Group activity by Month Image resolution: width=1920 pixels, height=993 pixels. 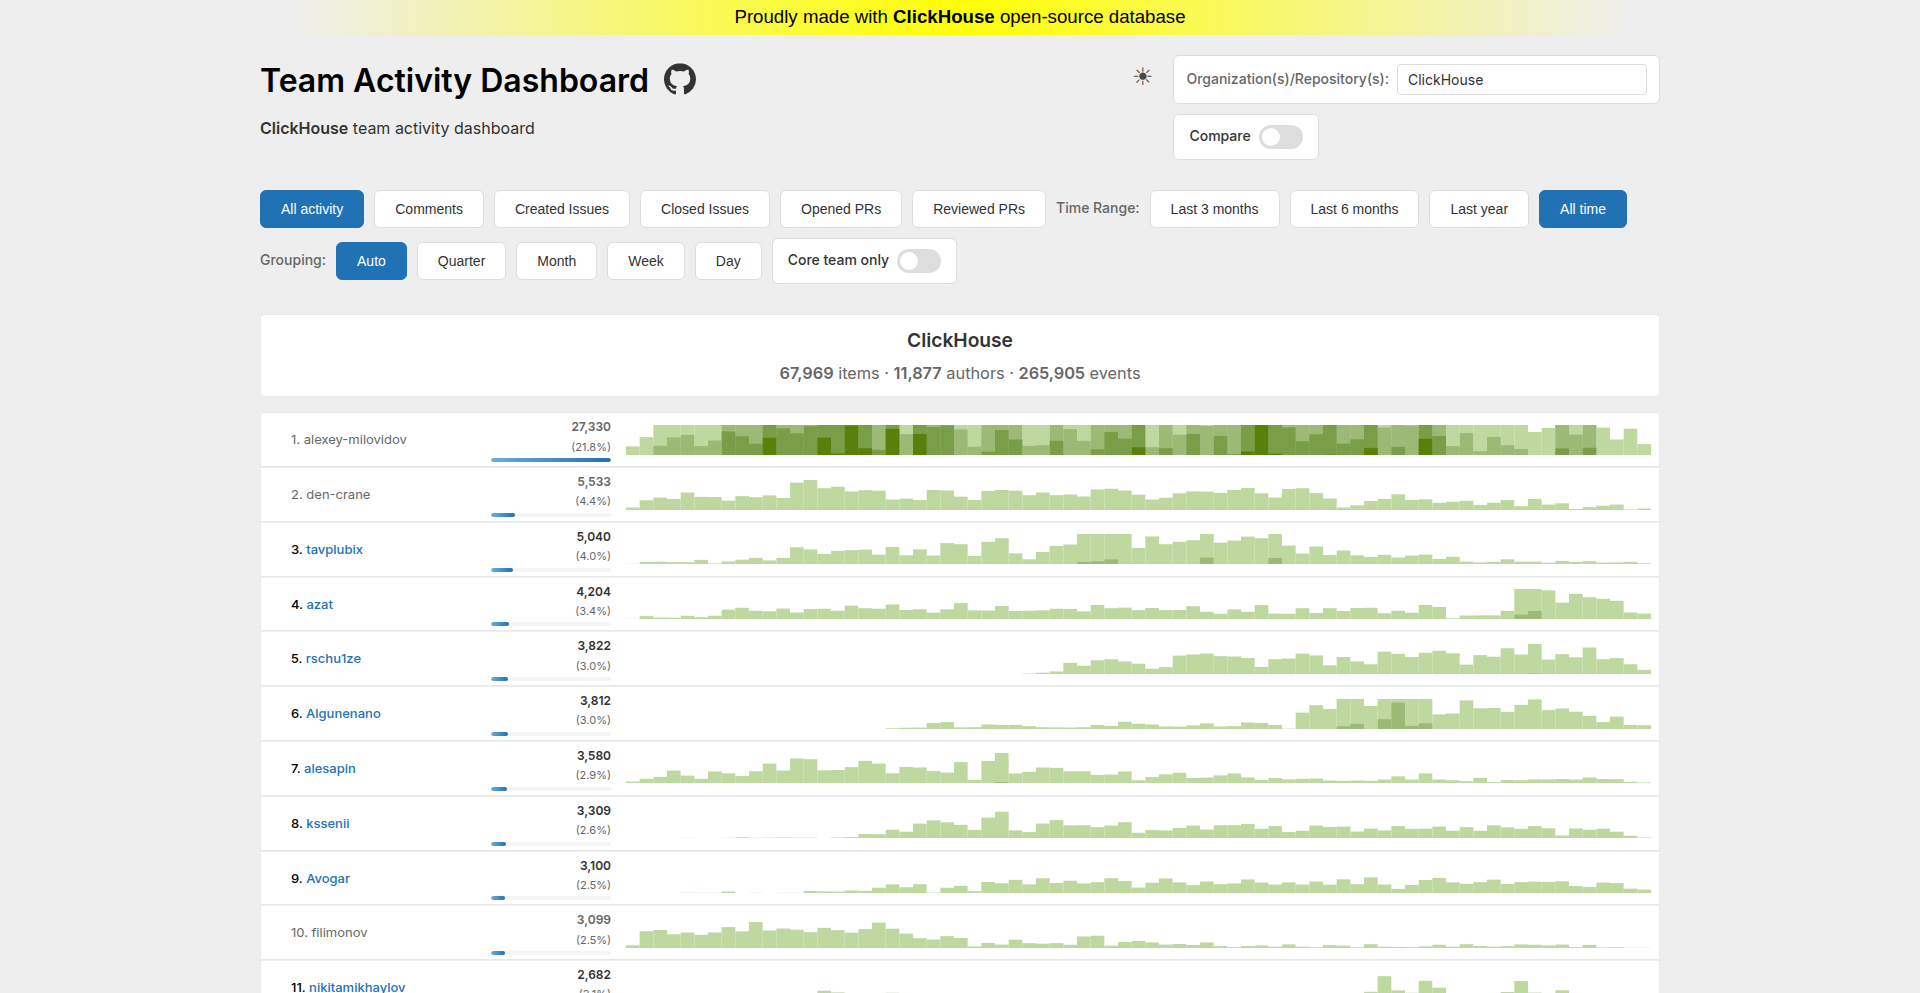(556, 261)
